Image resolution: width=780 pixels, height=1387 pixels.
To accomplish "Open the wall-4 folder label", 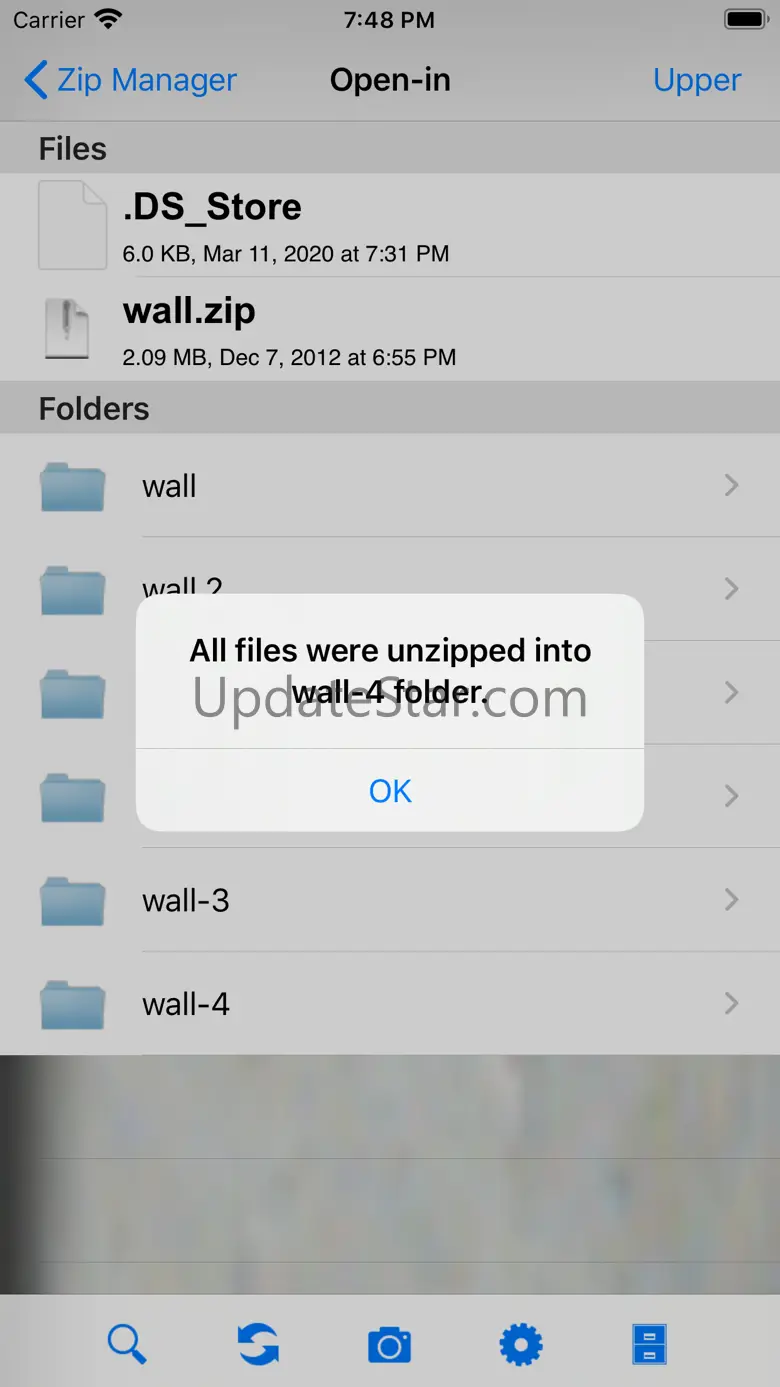I will pos(186,1004).
